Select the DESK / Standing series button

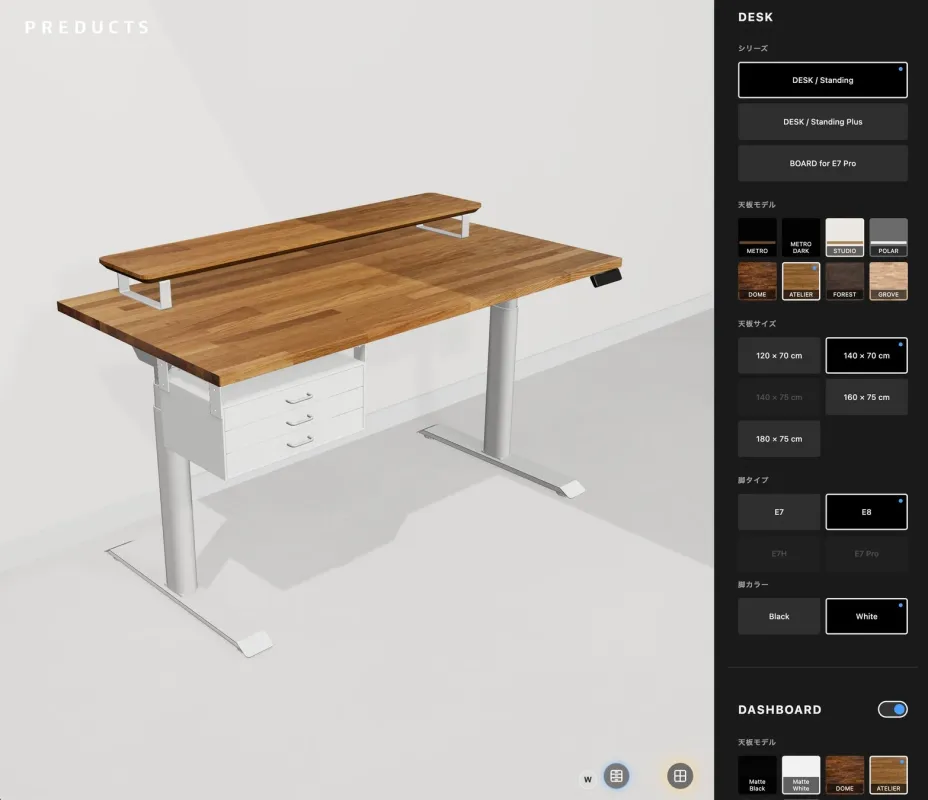822,80
